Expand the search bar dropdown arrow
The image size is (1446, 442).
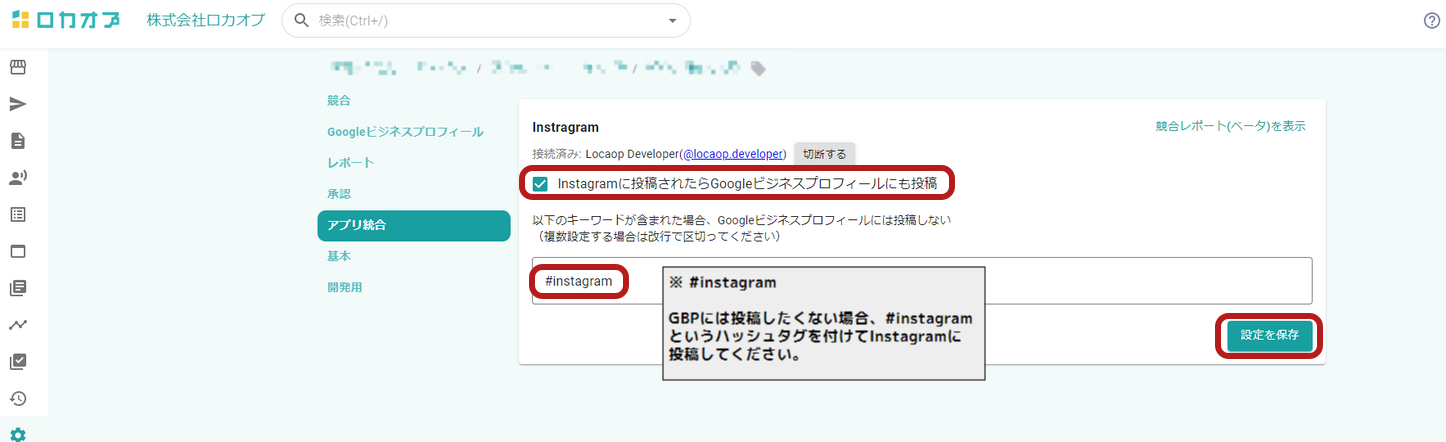(x=672, y=21)
